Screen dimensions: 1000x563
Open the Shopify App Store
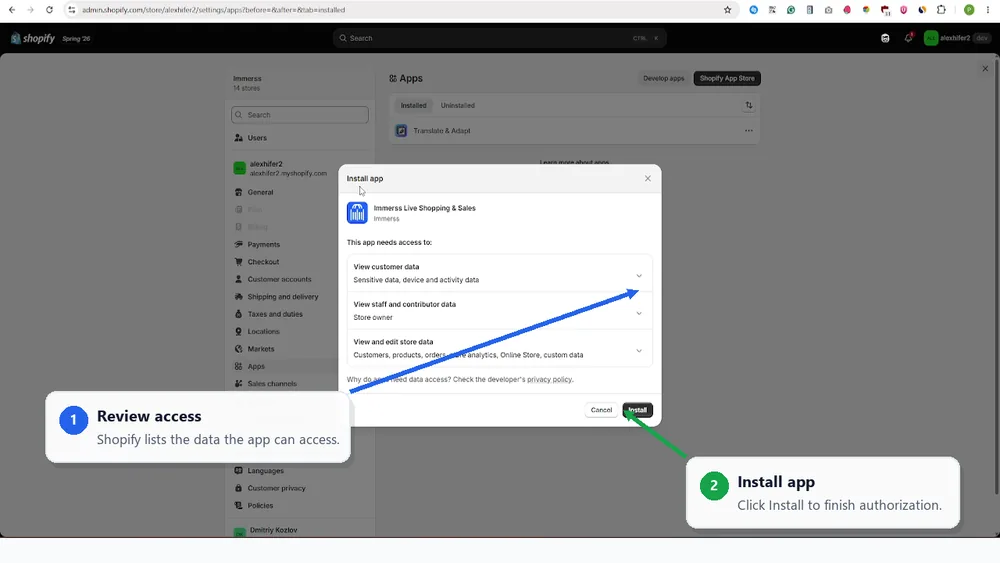727,78
